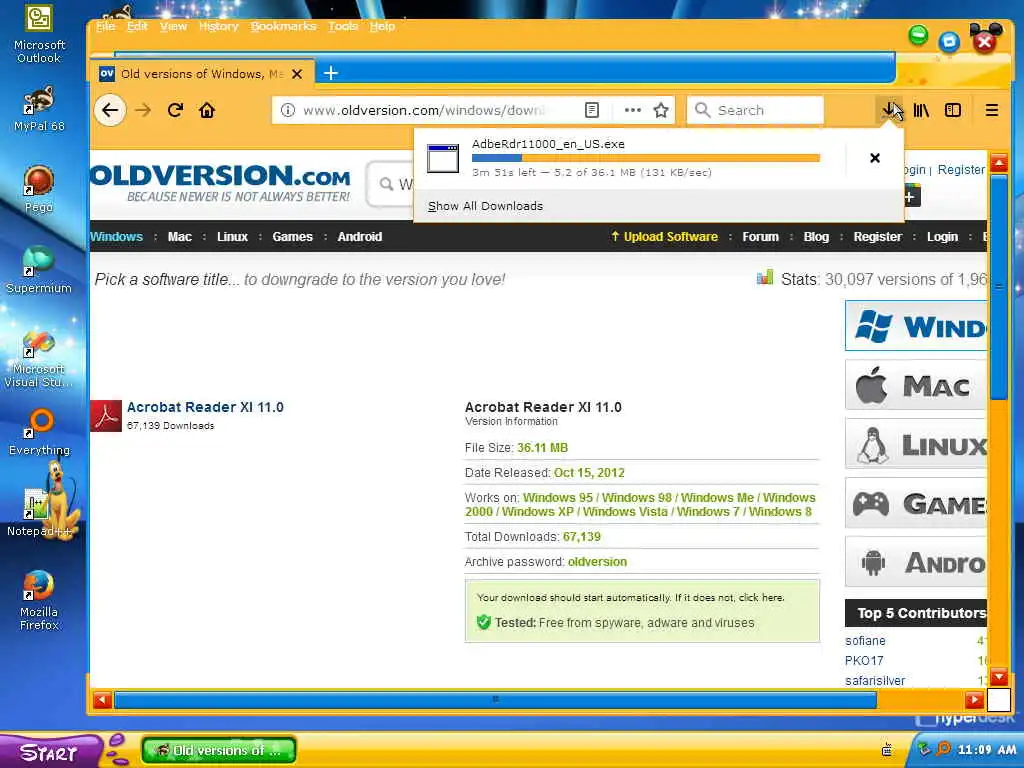This screenshot has height=768, width=1024.
Task: Show site information icon in address bar
Action: pos(287,110)
